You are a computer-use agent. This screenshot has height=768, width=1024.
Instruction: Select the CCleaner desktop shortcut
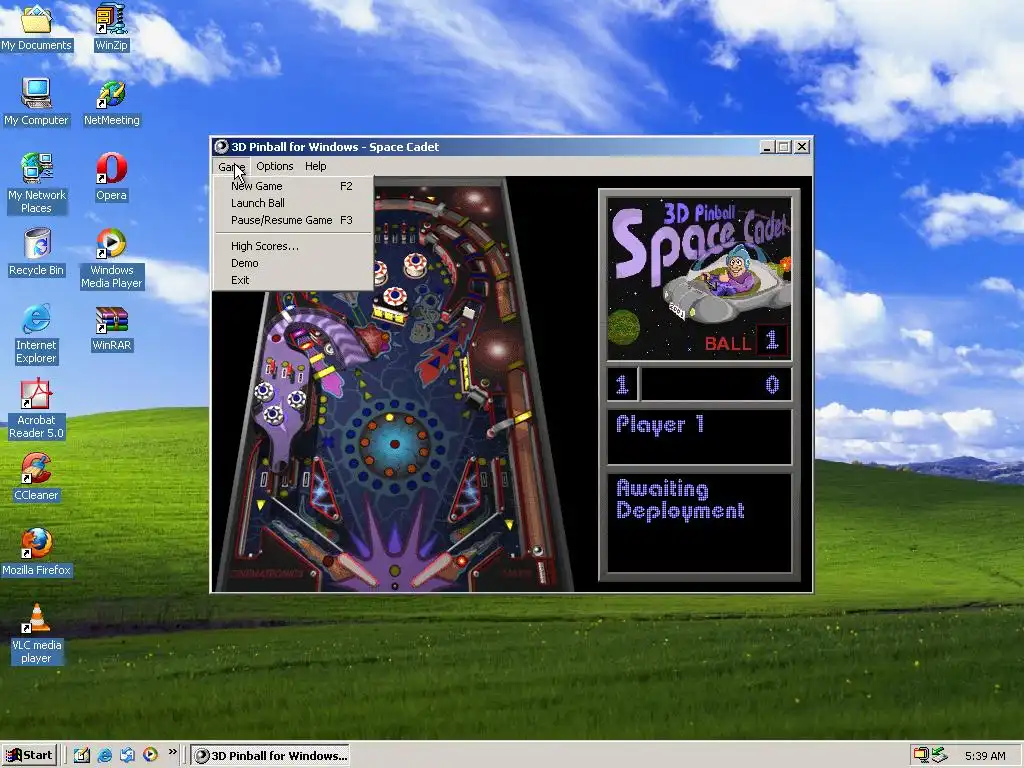pos(37,477)
